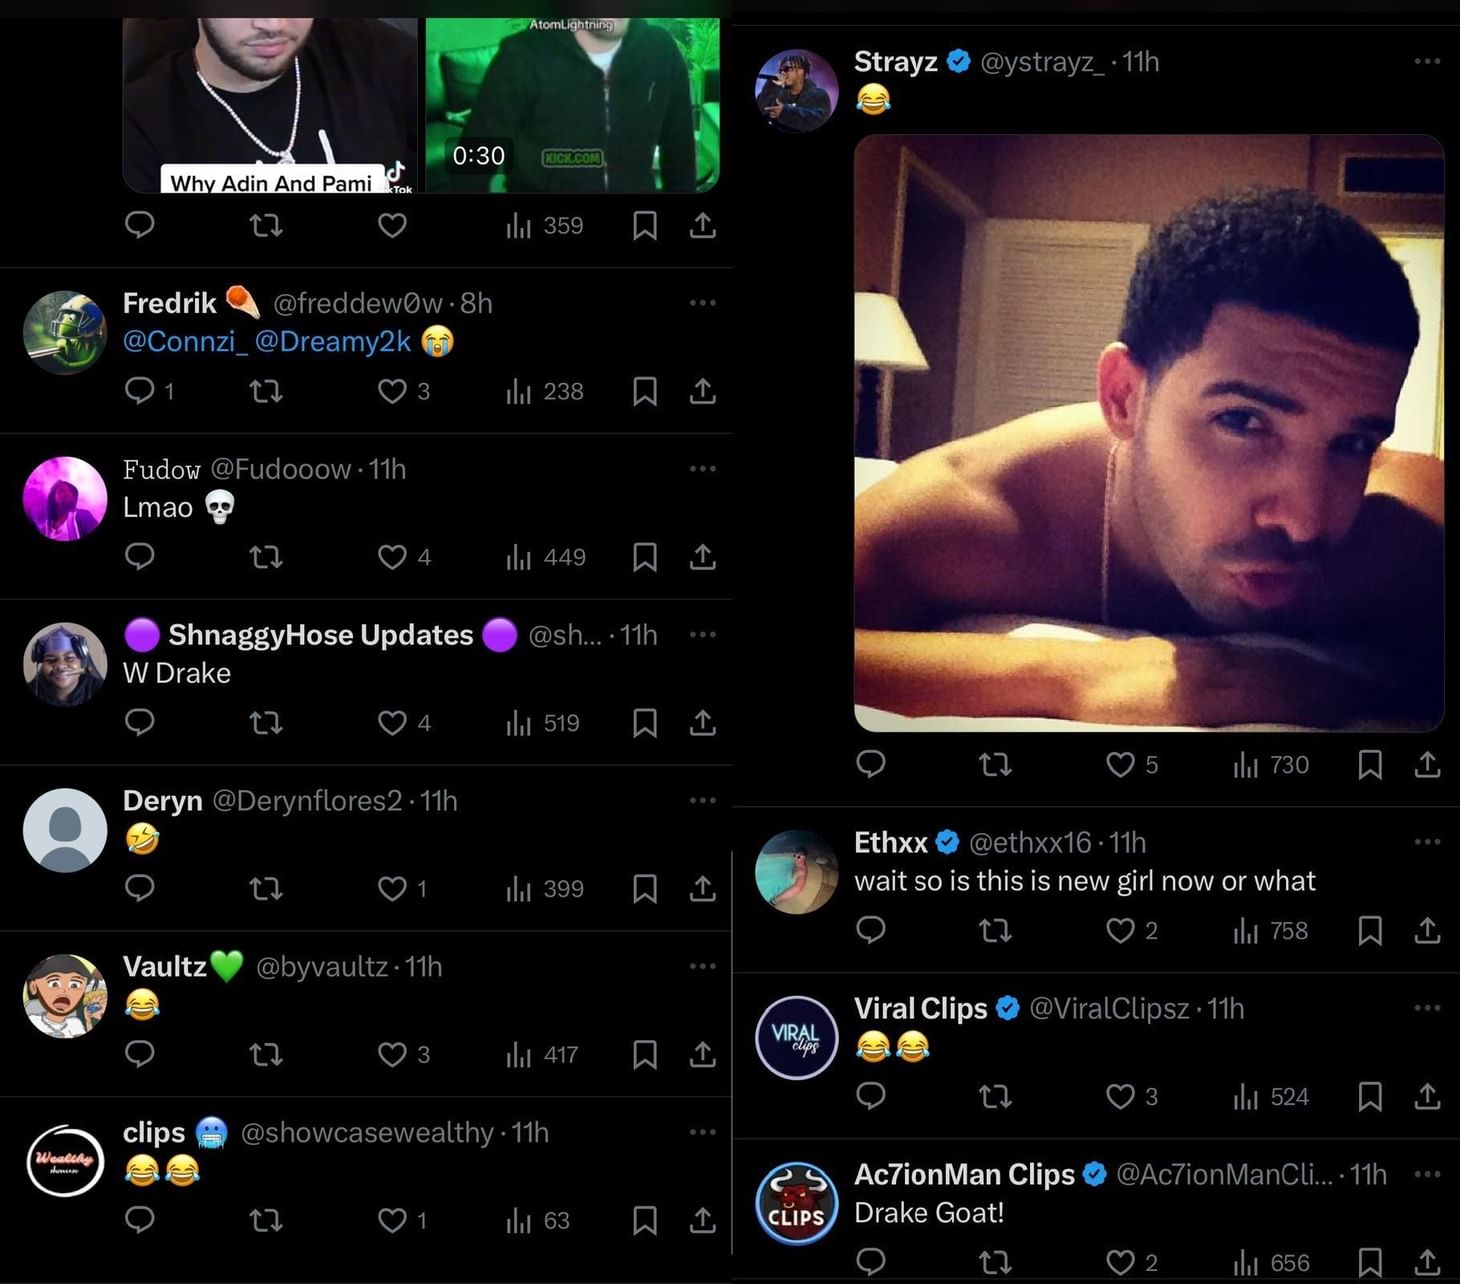Image resolution: width=1460 pixels, height=1284 pixels.
Task: Open the more options menu on Vaultz's reply
Action: pos(702,966)
